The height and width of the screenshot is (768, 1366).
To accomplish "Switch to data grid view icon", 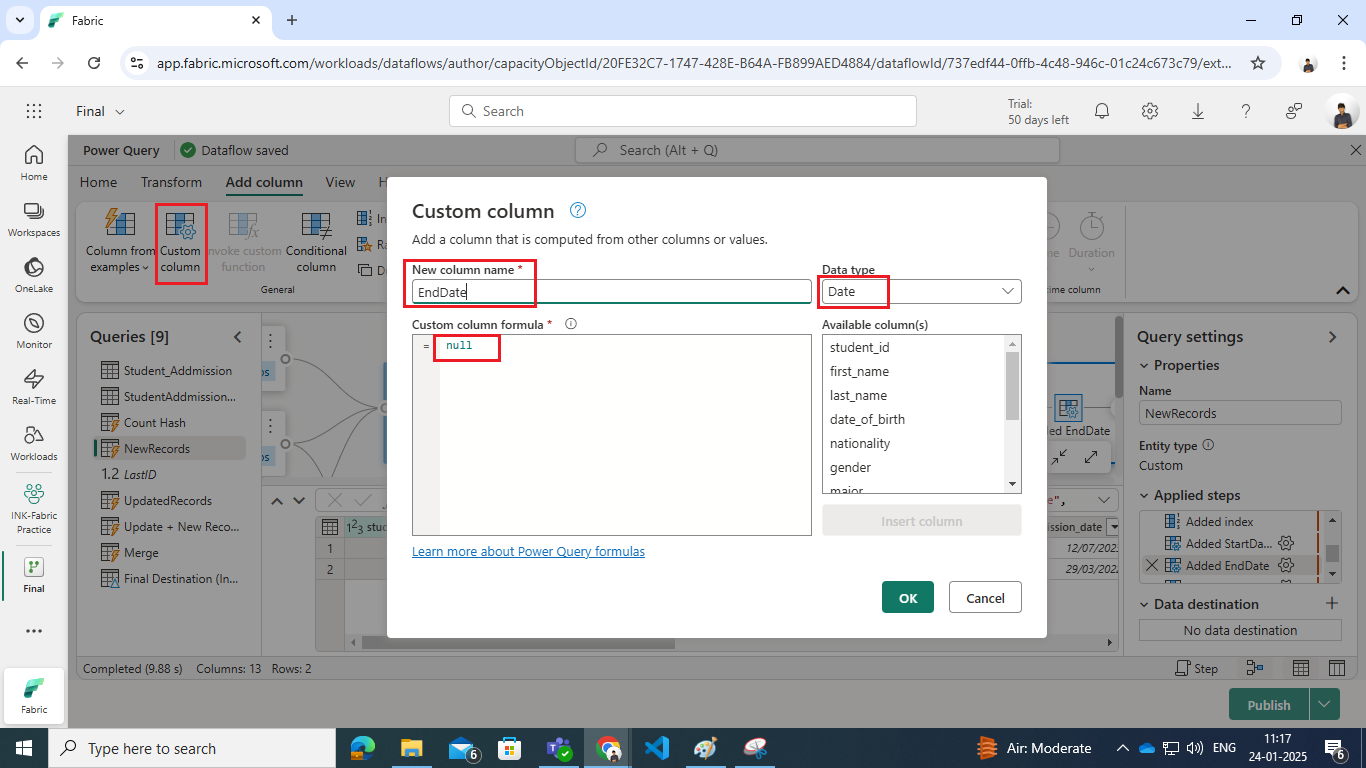I will 1301,668.
